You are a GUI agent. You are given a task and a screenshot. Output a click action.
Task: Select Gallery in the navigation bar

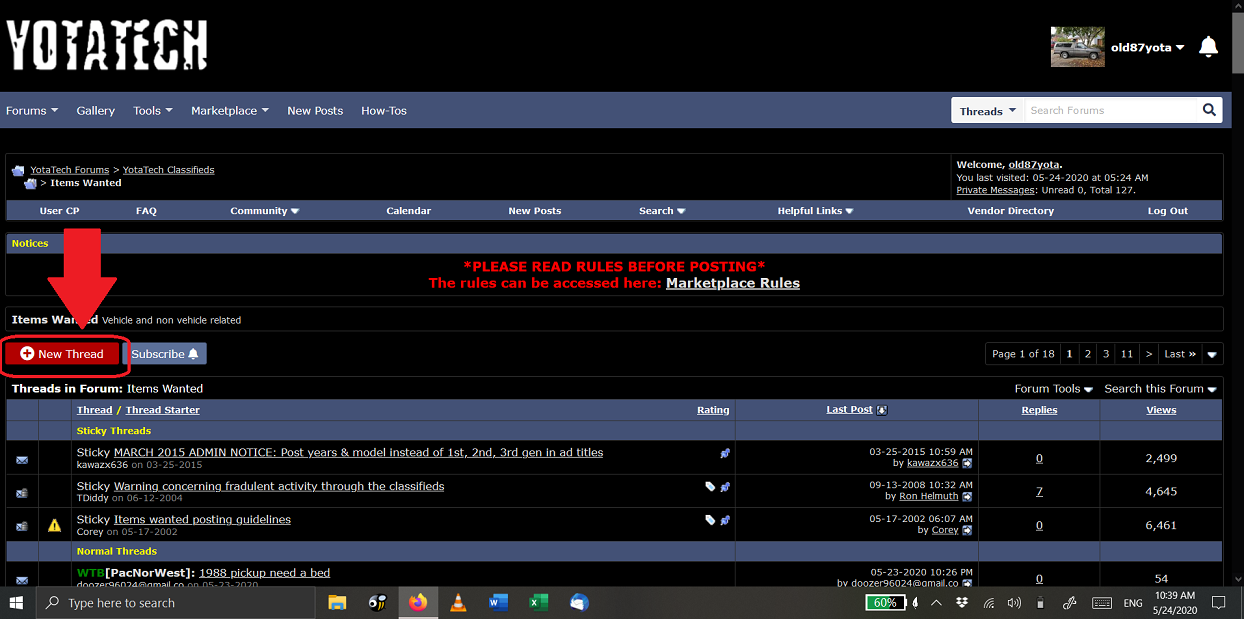coord(96,111)
